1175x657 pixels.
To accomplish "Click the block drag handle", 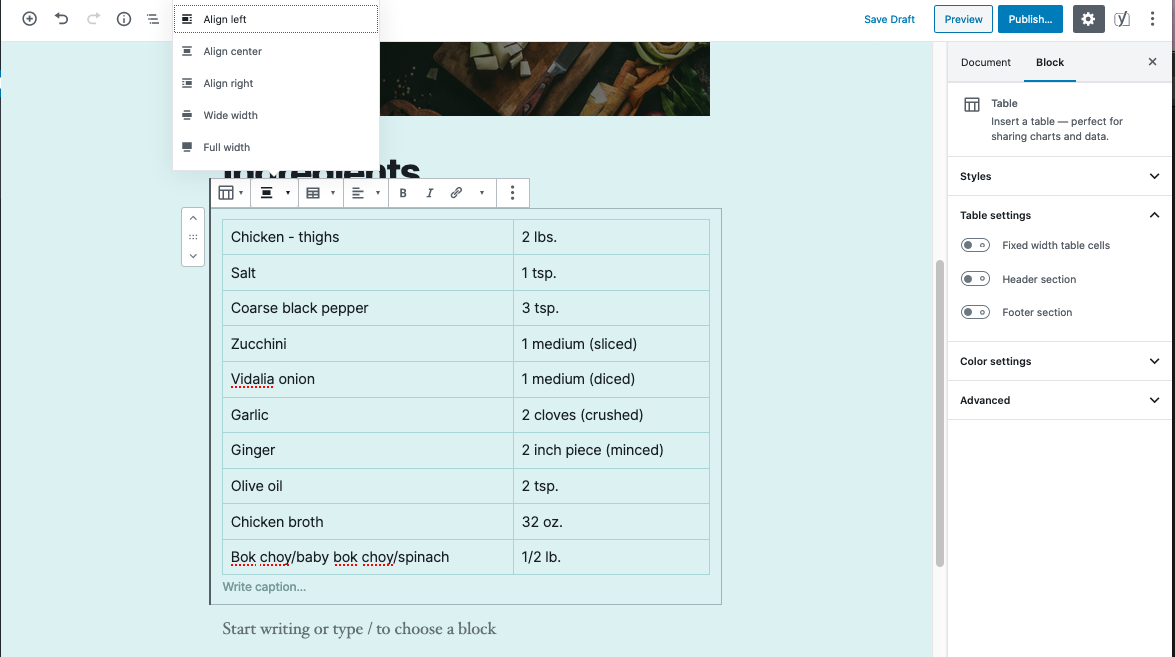I will pyautogui.click(x=193, y=237).
